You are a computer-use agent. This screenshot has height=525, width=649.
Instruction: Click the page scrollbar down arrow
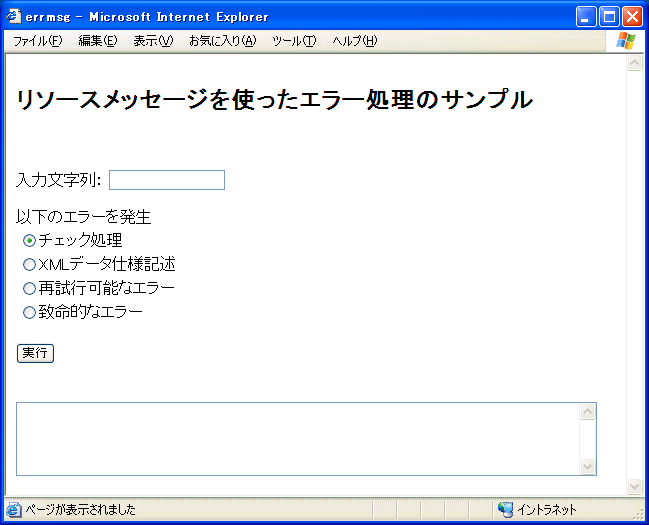tap(635, 486)
